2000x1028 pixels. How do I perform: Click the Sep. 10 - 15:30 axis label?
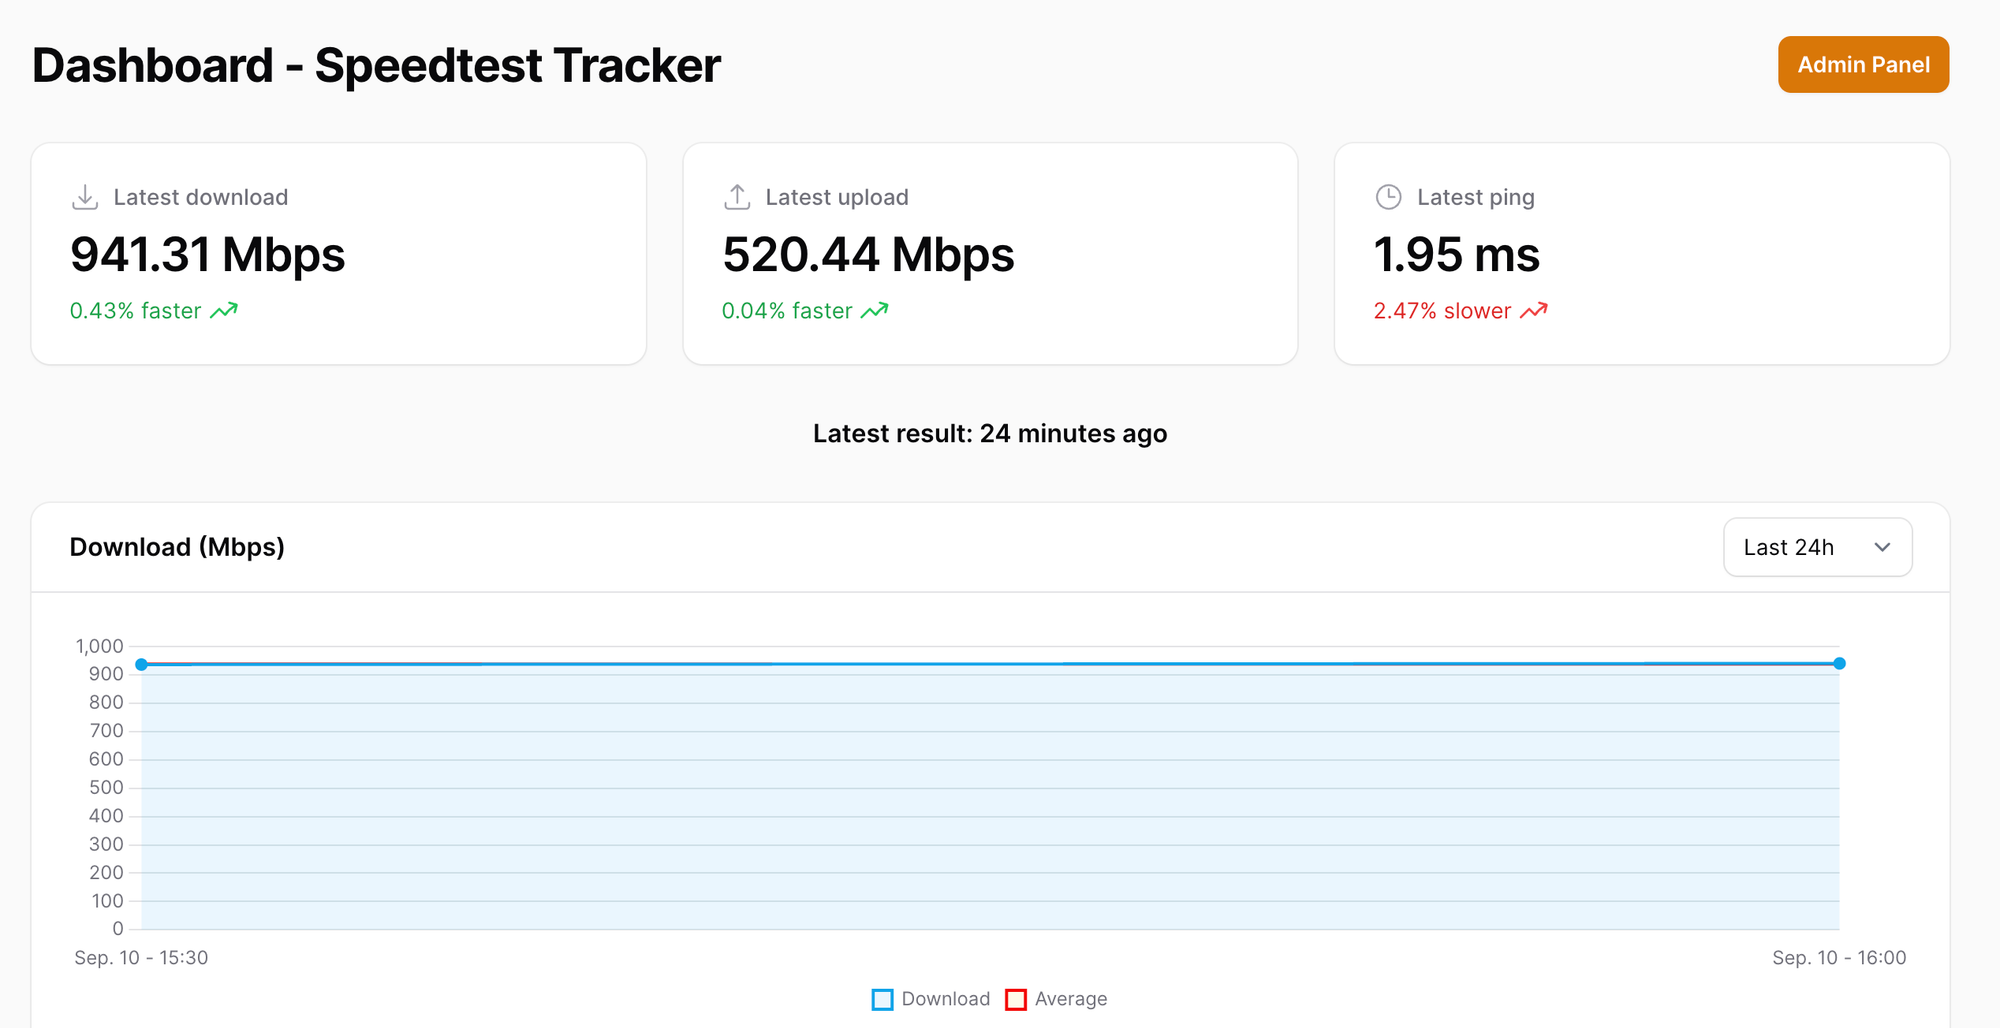[141, 958]
